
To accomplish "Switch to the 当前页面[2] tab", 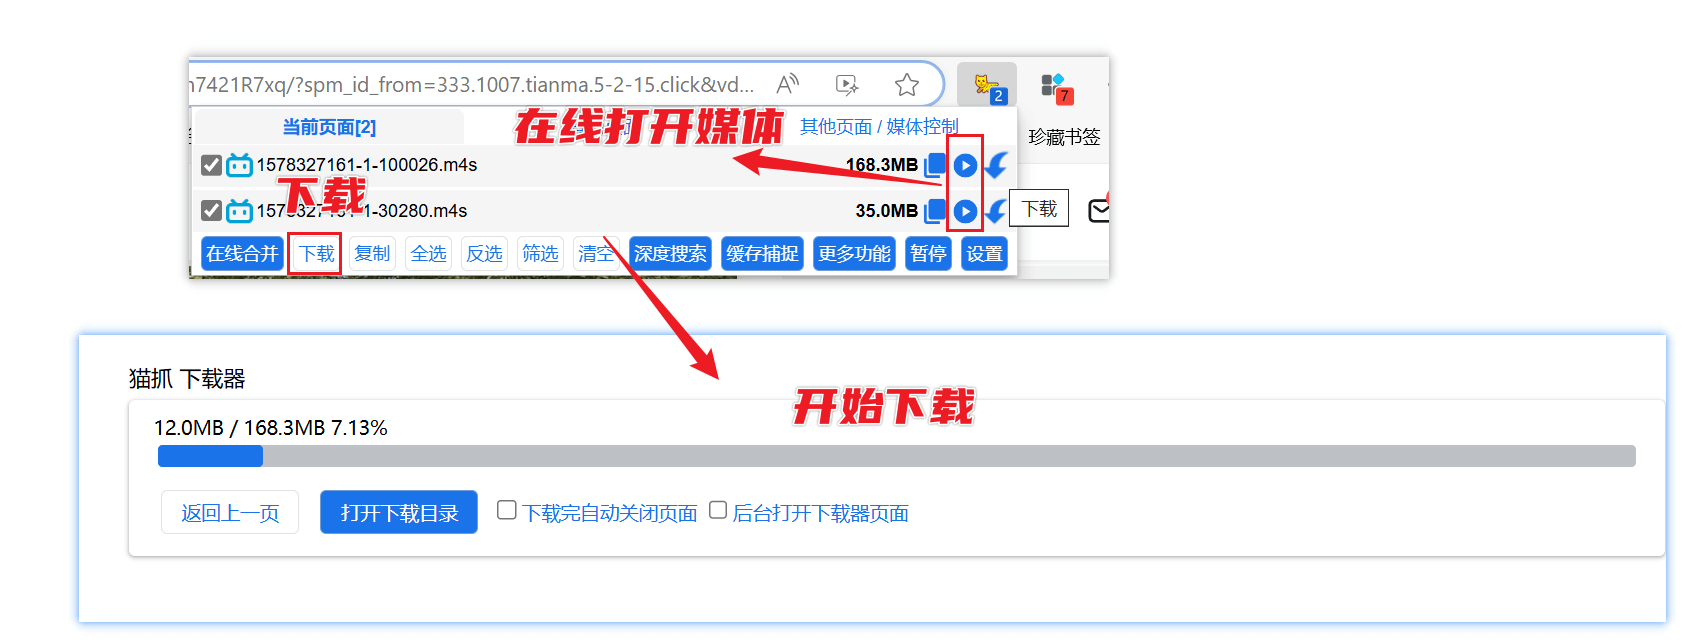I will click(x=329, y=127).
